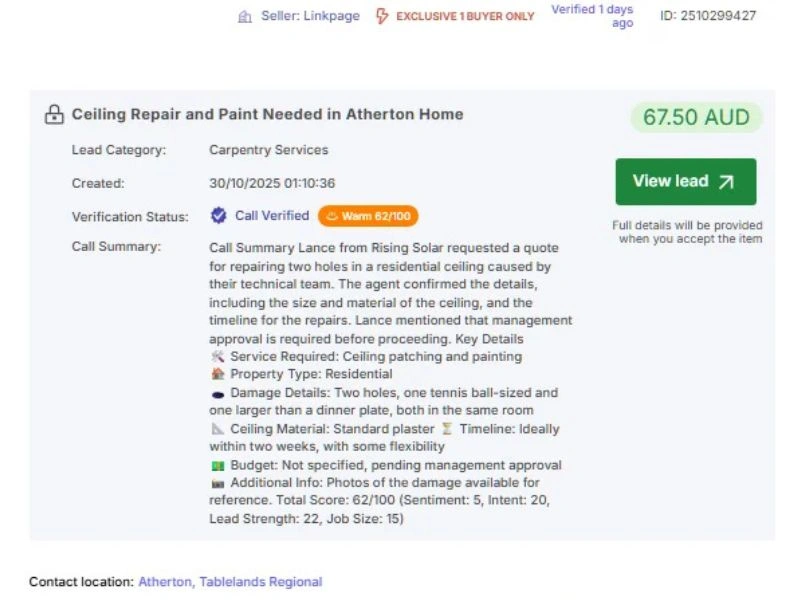800x600 pixels.
Task: Click the tools icon next to Service Required
Action: coord(218,356)
